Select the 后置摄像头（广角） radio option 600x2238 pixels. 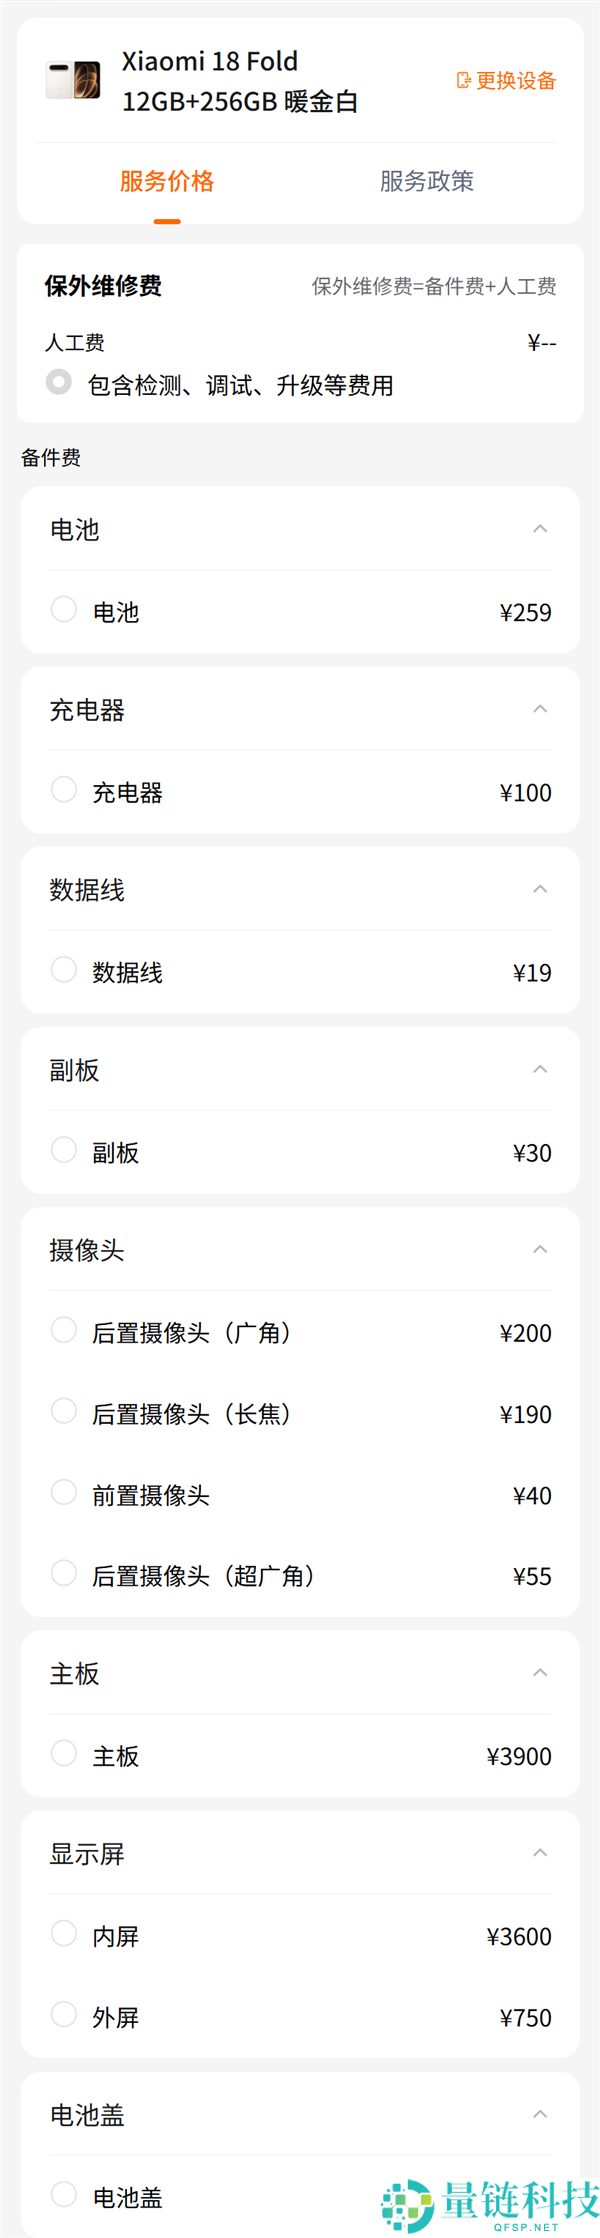point(64,1330)
